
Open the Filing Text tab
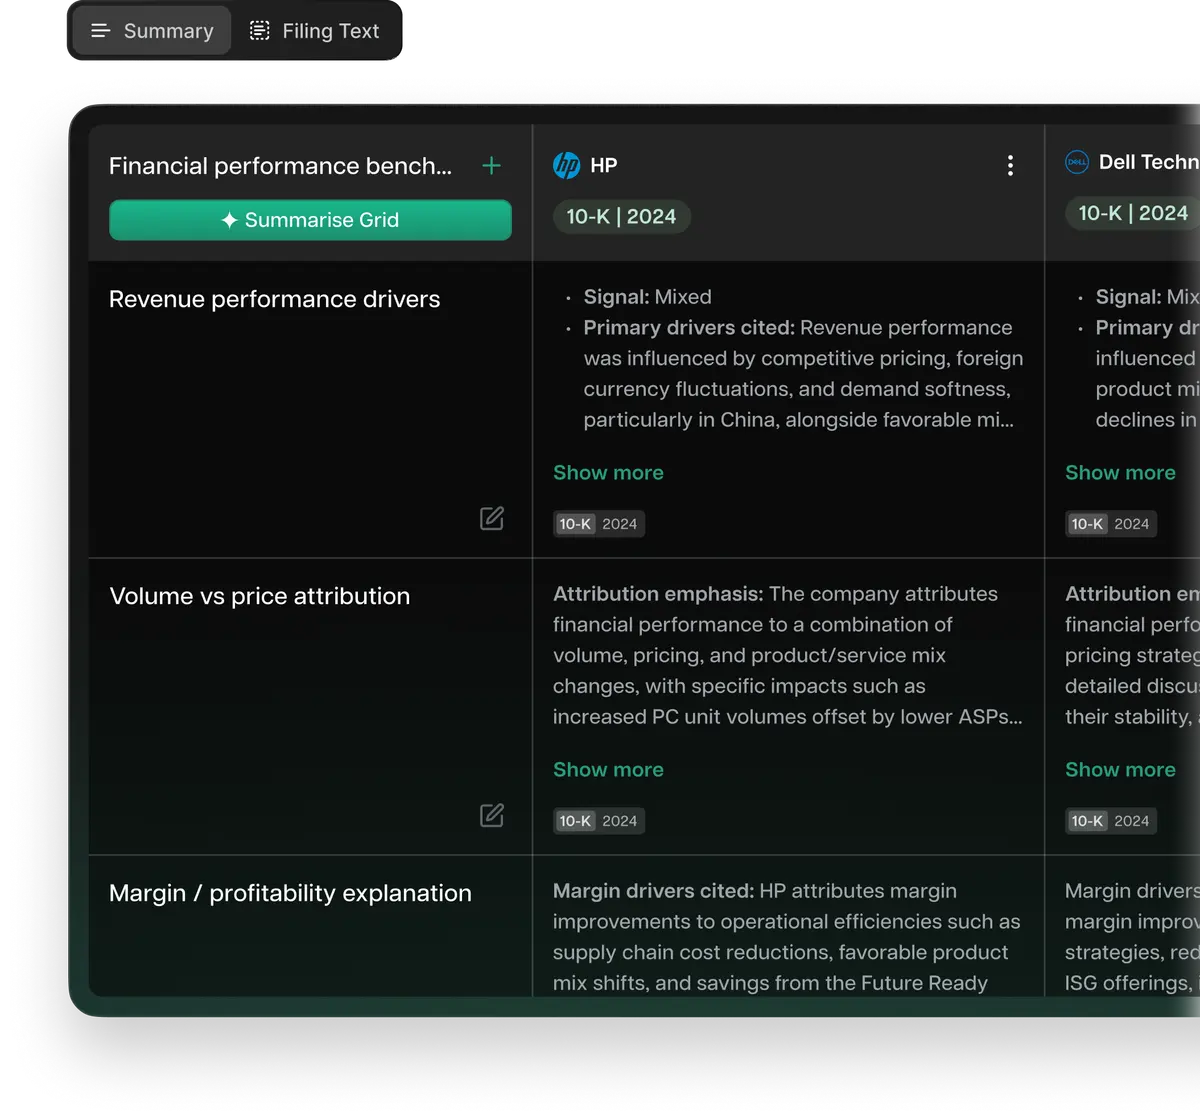[315, 31]
